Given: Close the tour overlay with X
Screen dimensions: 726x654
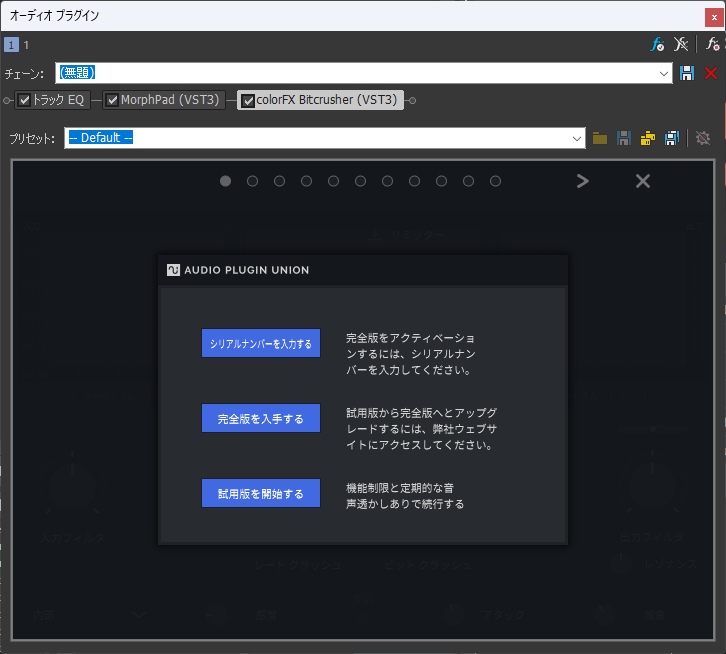Looking at the screenshot, I should [x=643, y=181].
